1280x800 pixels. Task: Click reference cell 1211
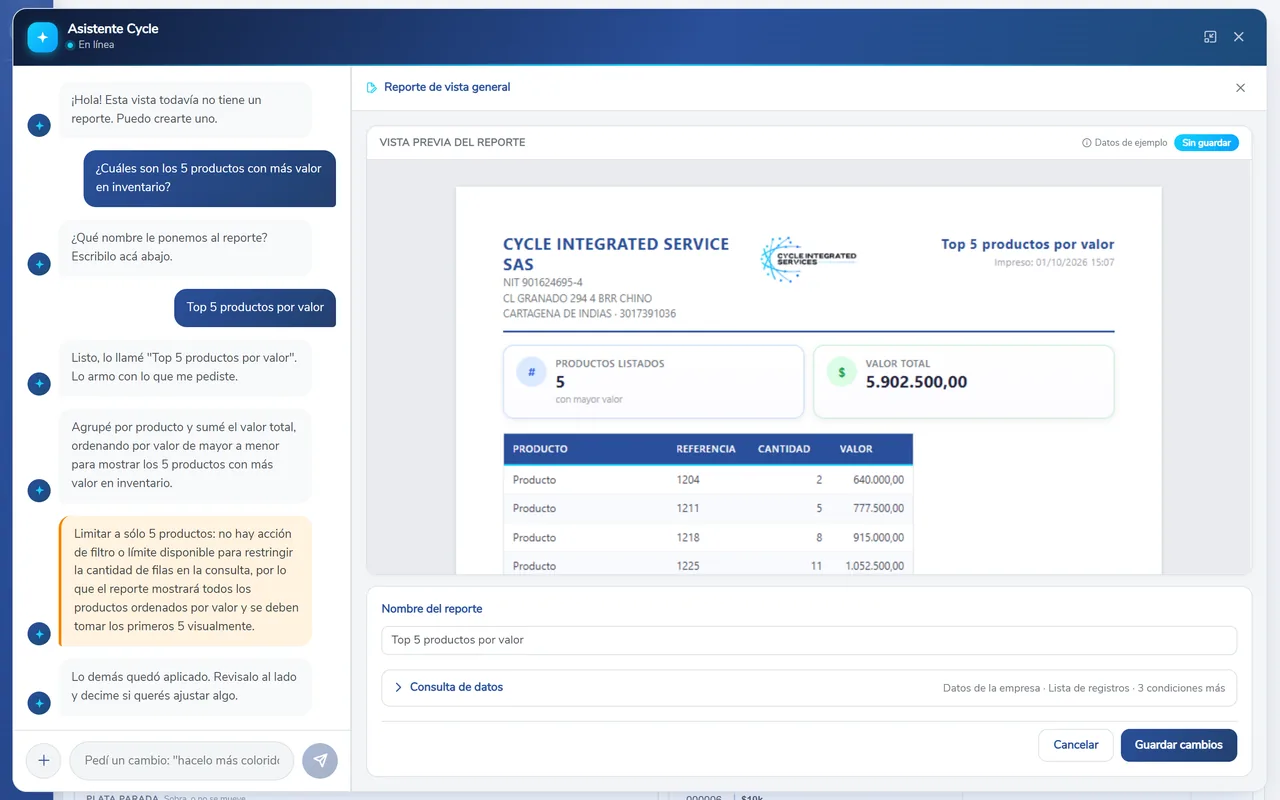coord(688,509)
